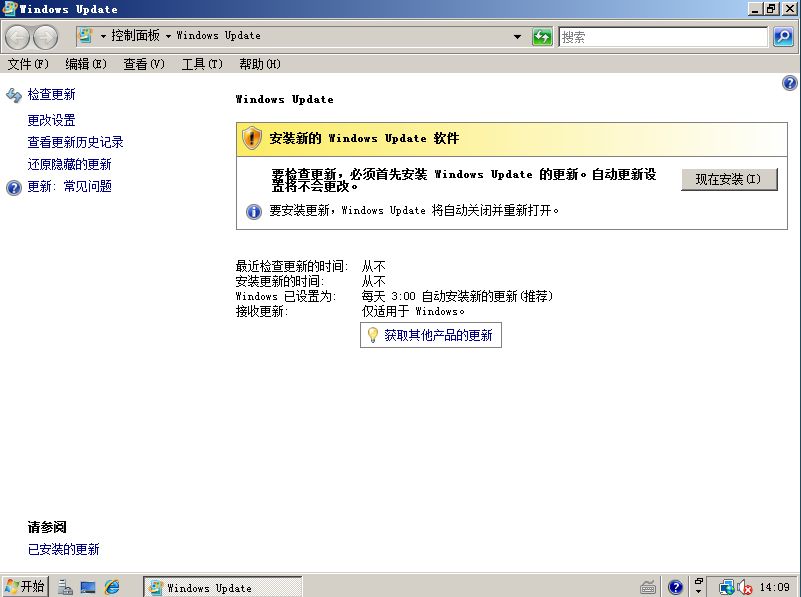Image resolution: width=801 pixels, height=597 pixels.
Task: Open the 已安装的更新 link
Action: coord(63,550)
